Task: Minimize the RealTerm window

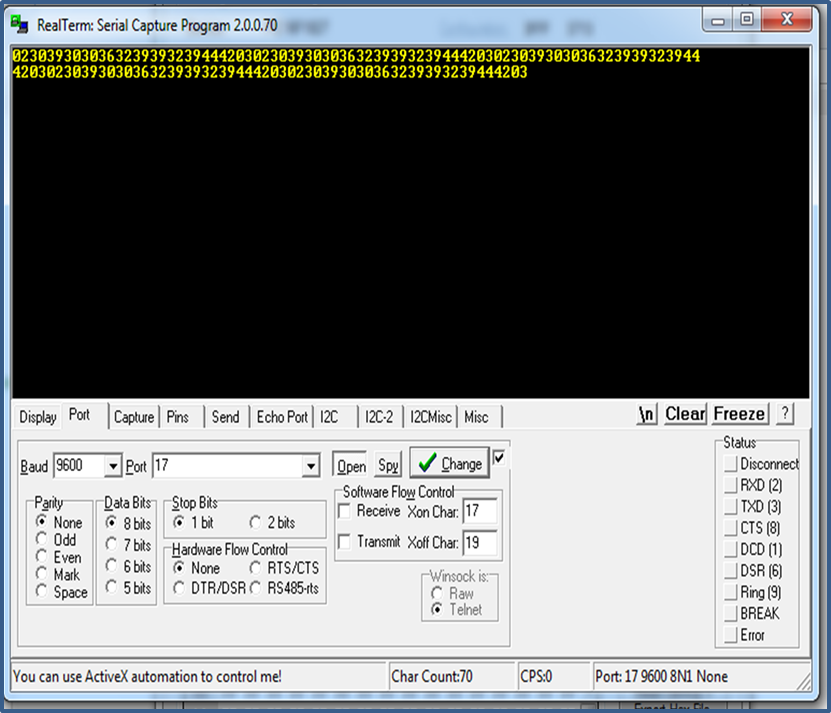Action: click(718, 20)
